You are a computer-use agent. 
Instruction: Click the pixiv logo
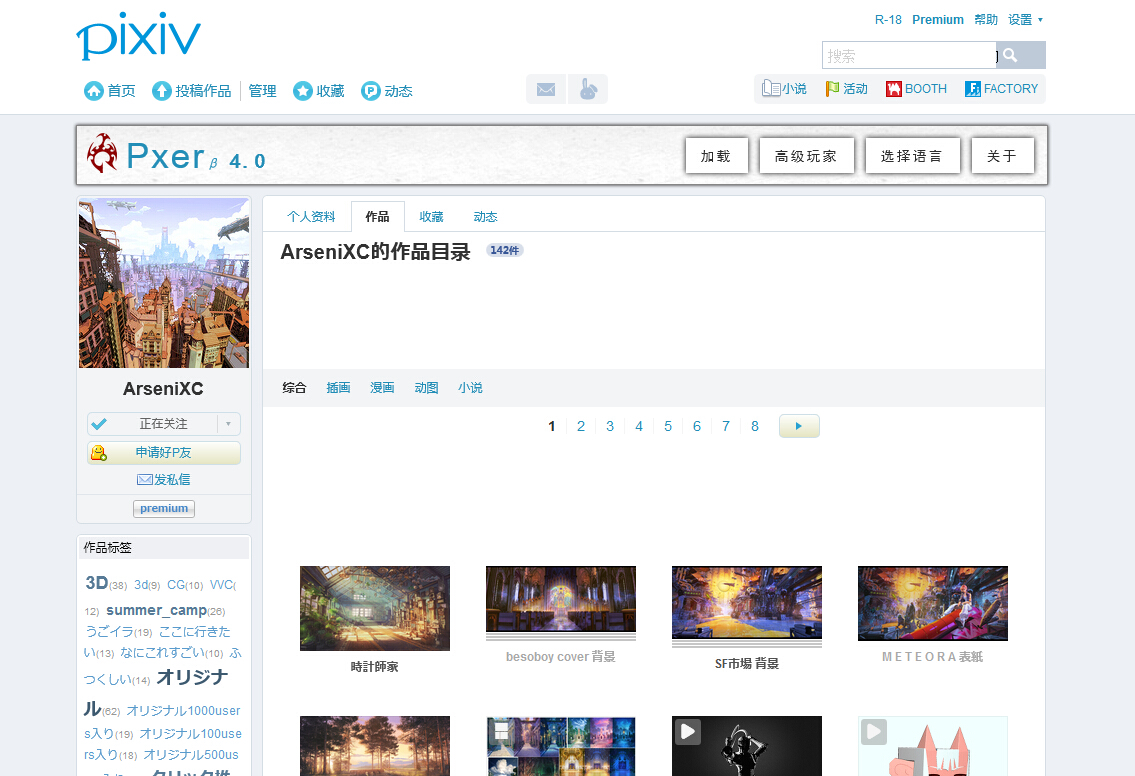click(x=138, y=37)
